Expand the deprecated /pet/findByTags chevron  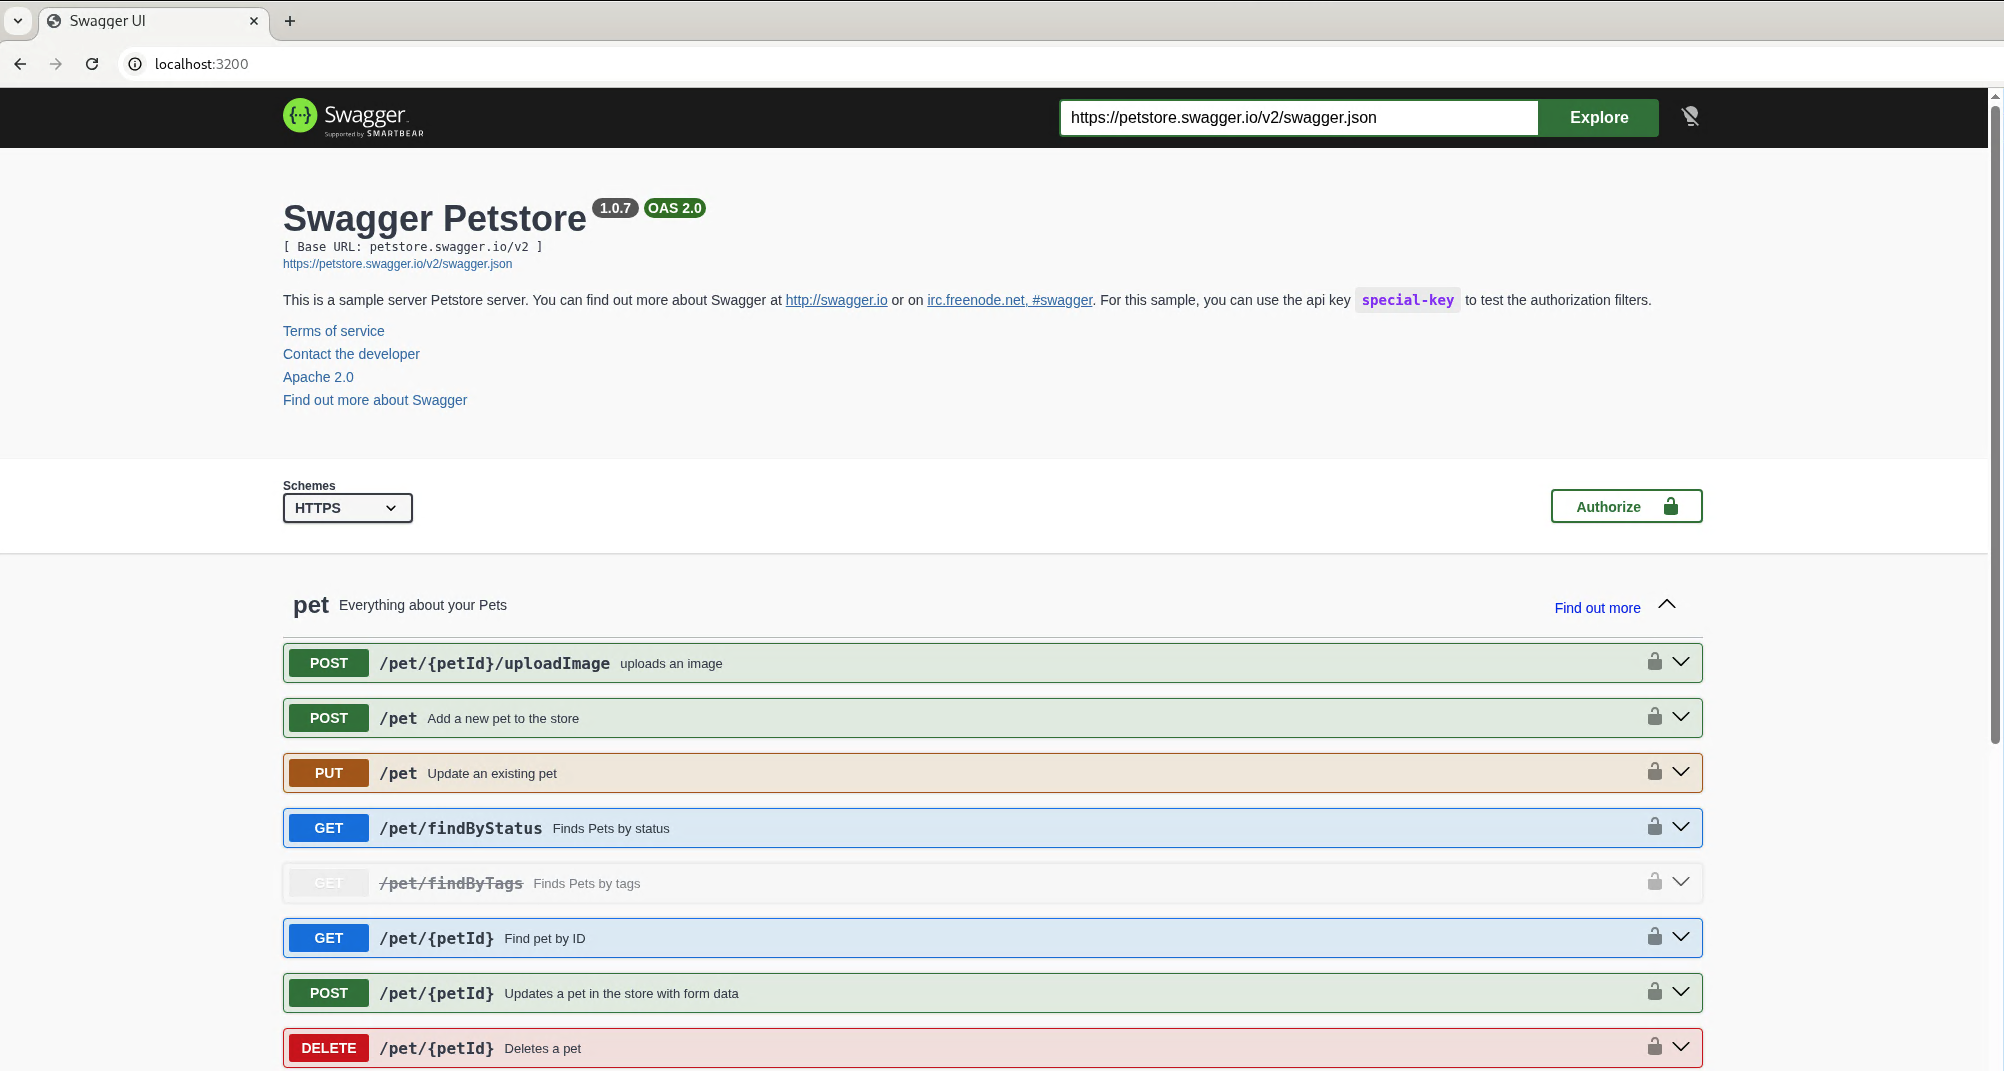tap(1681, 882)
